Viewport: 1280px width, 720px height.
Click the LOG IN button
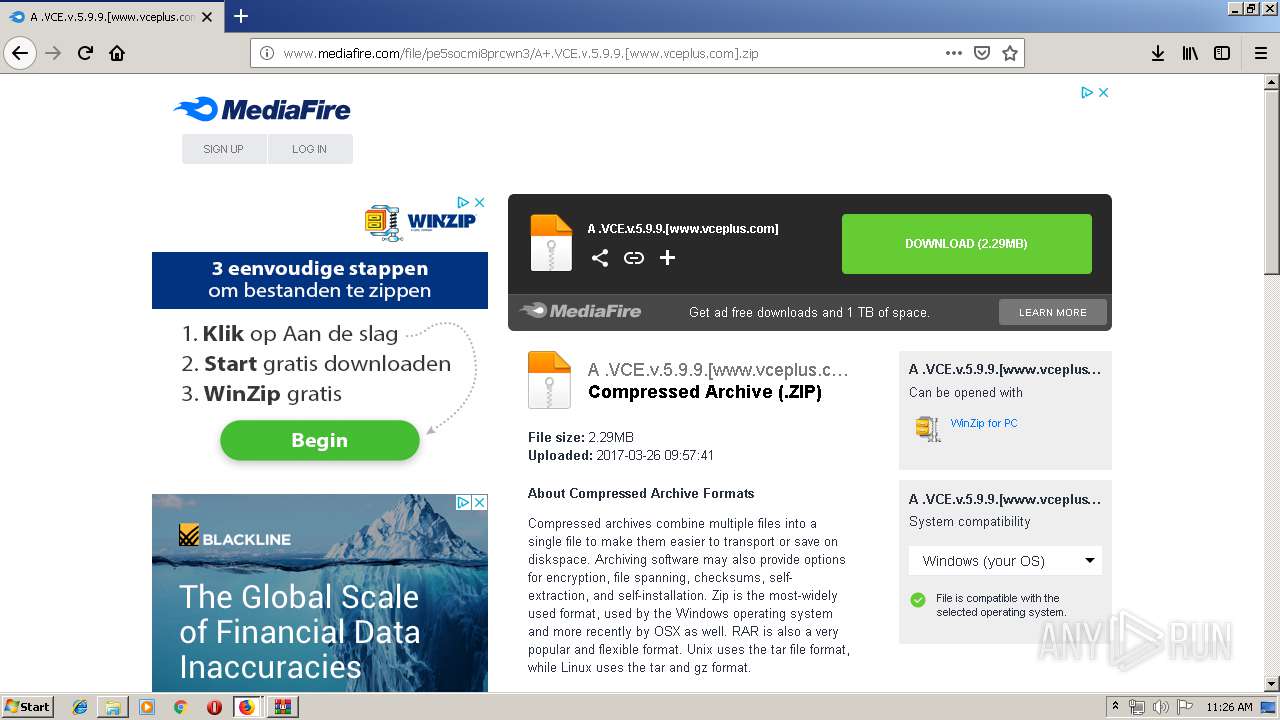coord(309,149)
